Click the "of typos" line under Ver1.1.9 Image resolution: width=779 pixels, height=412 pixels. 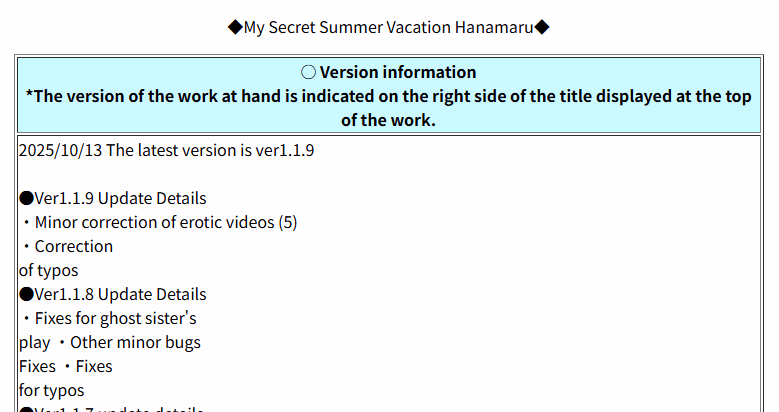(x=48, y=270)
